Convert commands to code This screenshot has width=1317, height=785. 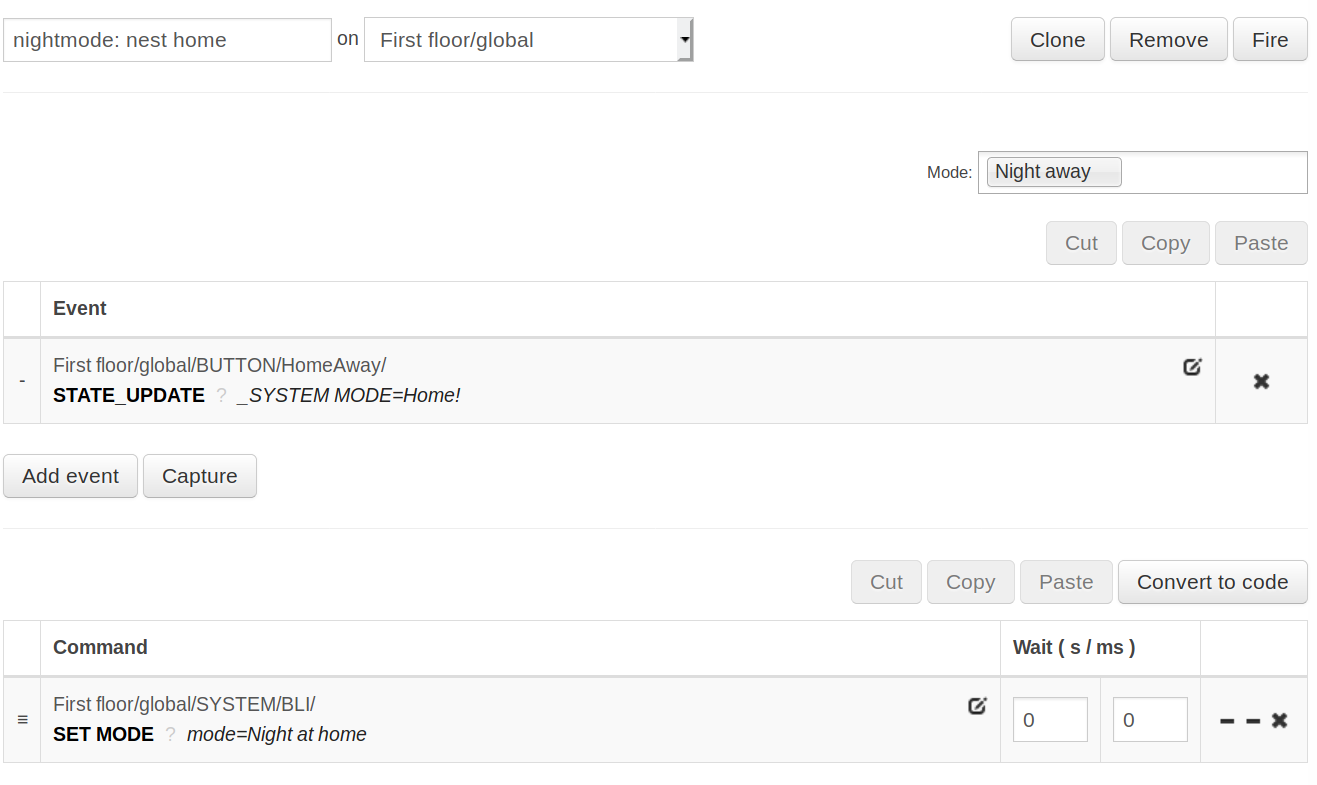coord(1212,582)
